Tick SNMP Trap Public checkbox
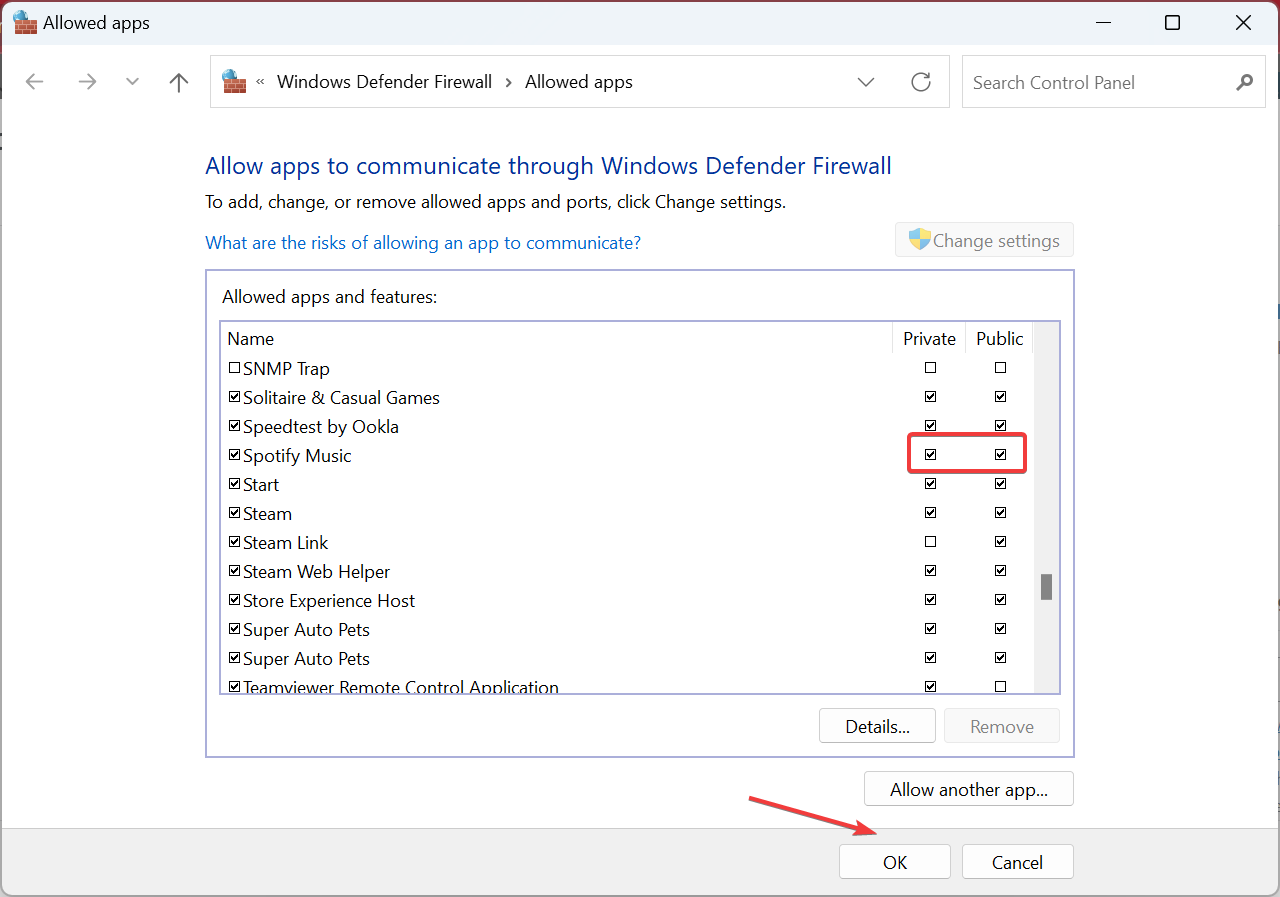The image size is (1280, 897). click(1001, 368)
